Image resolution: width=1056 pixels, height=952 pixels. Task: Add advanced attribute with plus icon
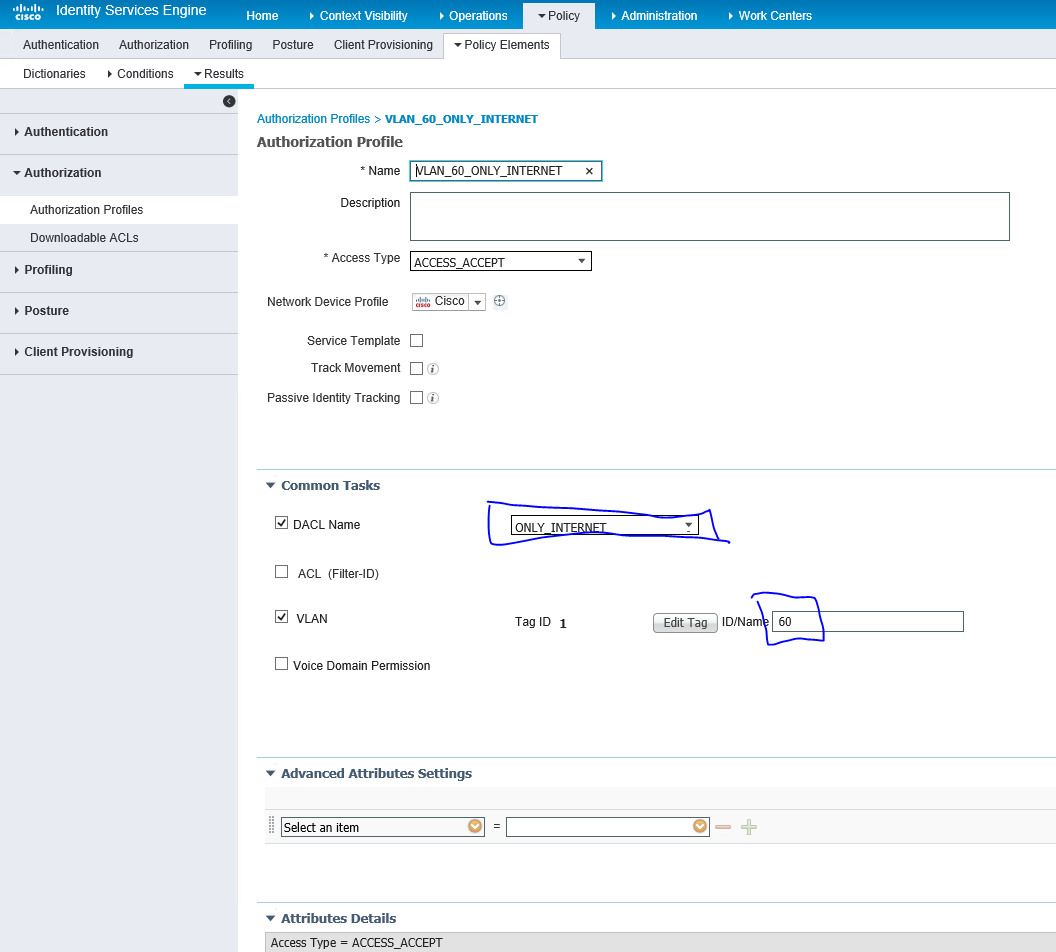pos(749,827)
